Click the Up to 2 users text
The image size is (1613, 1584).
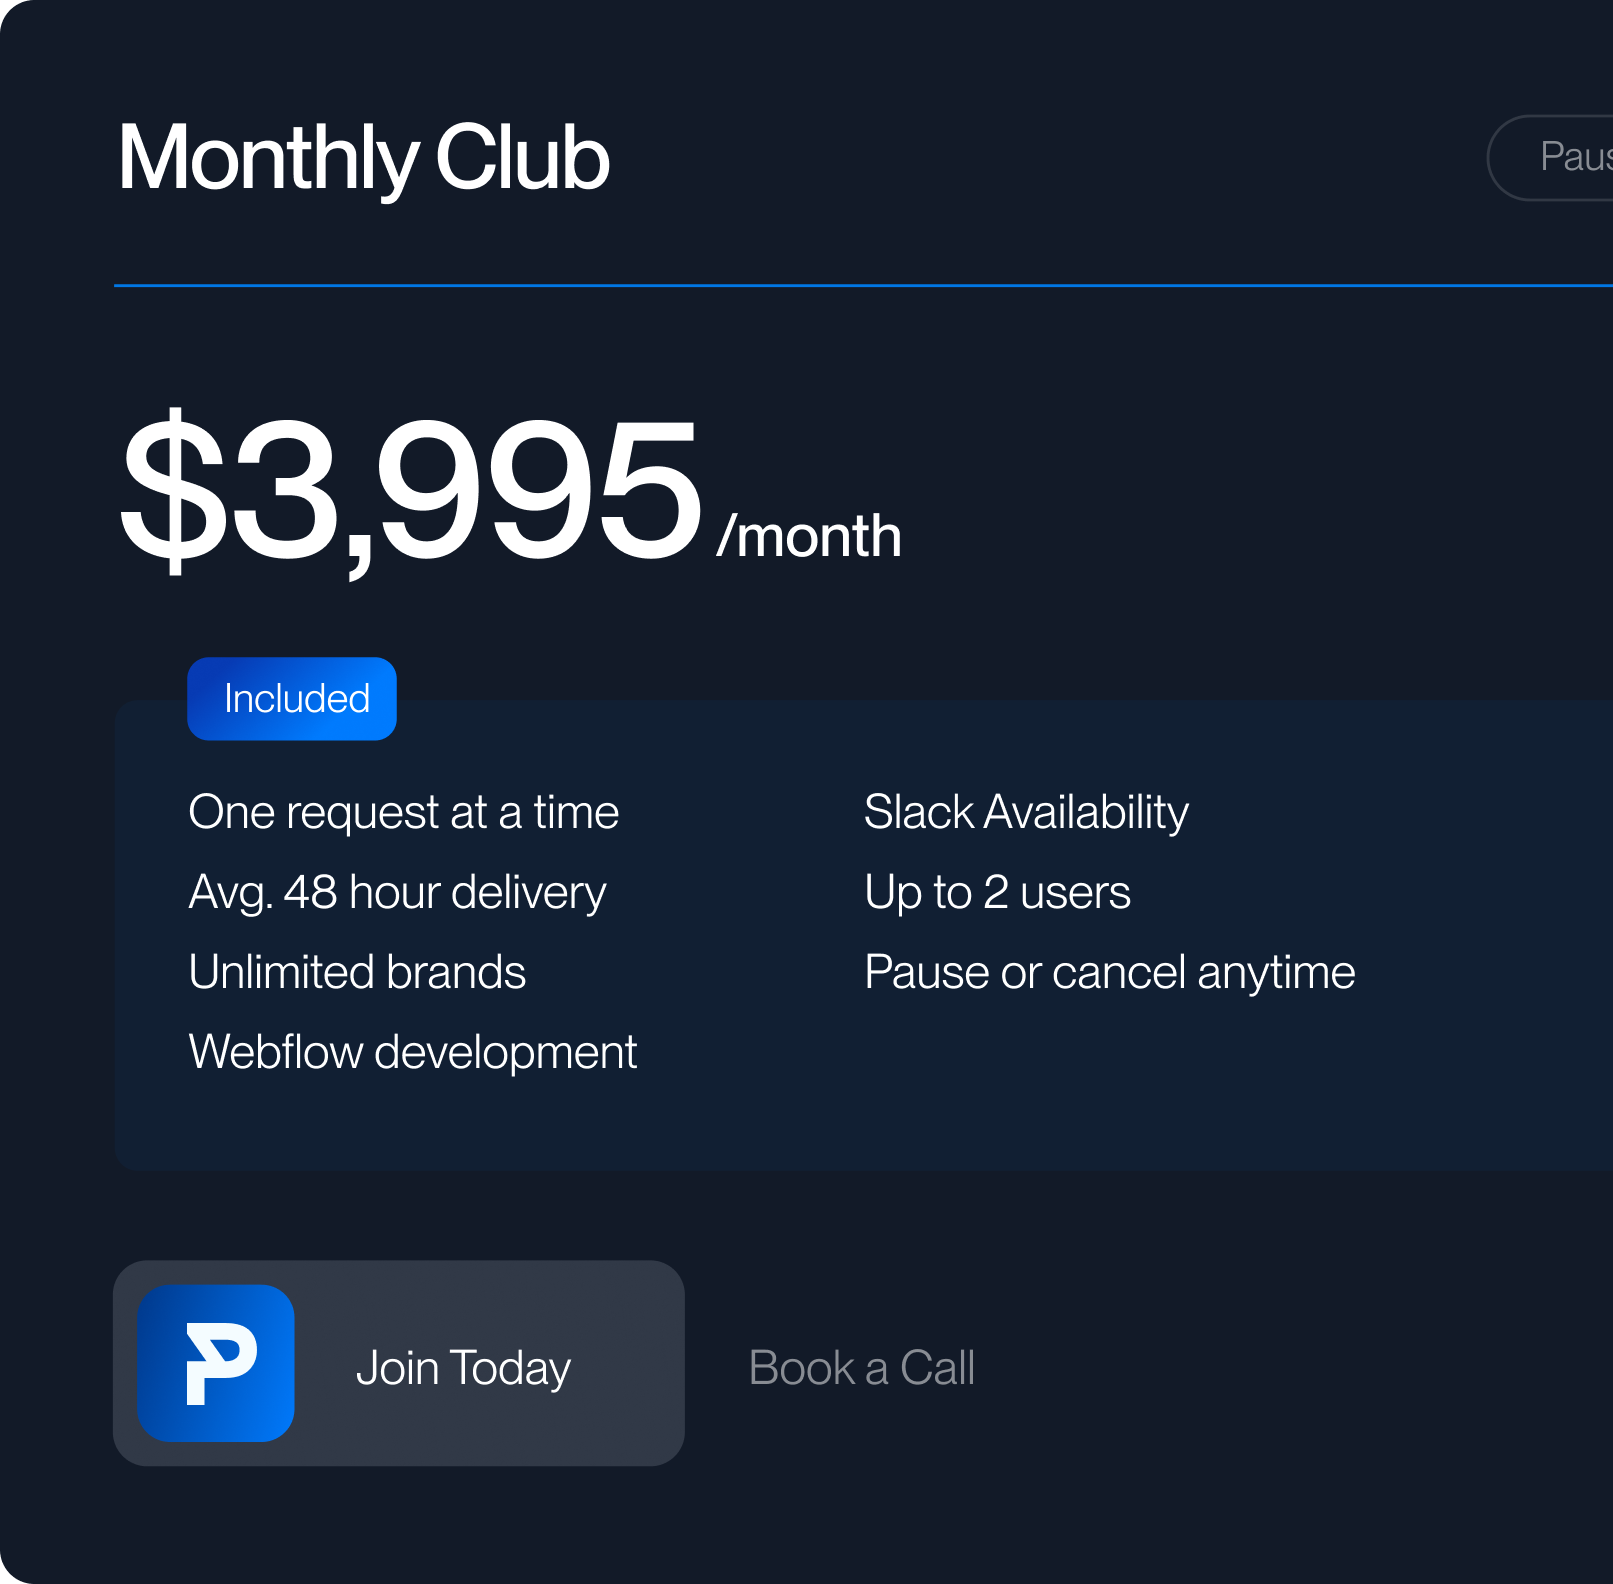click(x=996, y=892)
